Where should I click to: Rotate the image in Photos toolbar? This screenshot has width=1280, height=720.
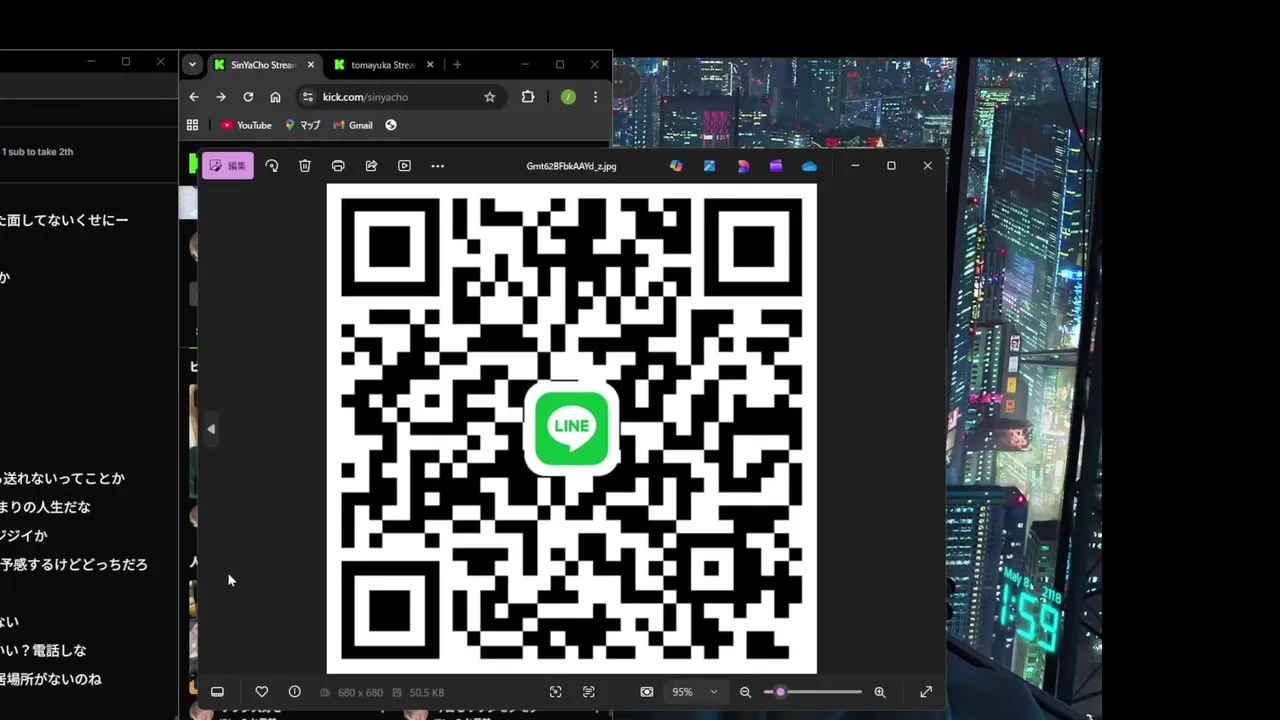coord(272,166)
